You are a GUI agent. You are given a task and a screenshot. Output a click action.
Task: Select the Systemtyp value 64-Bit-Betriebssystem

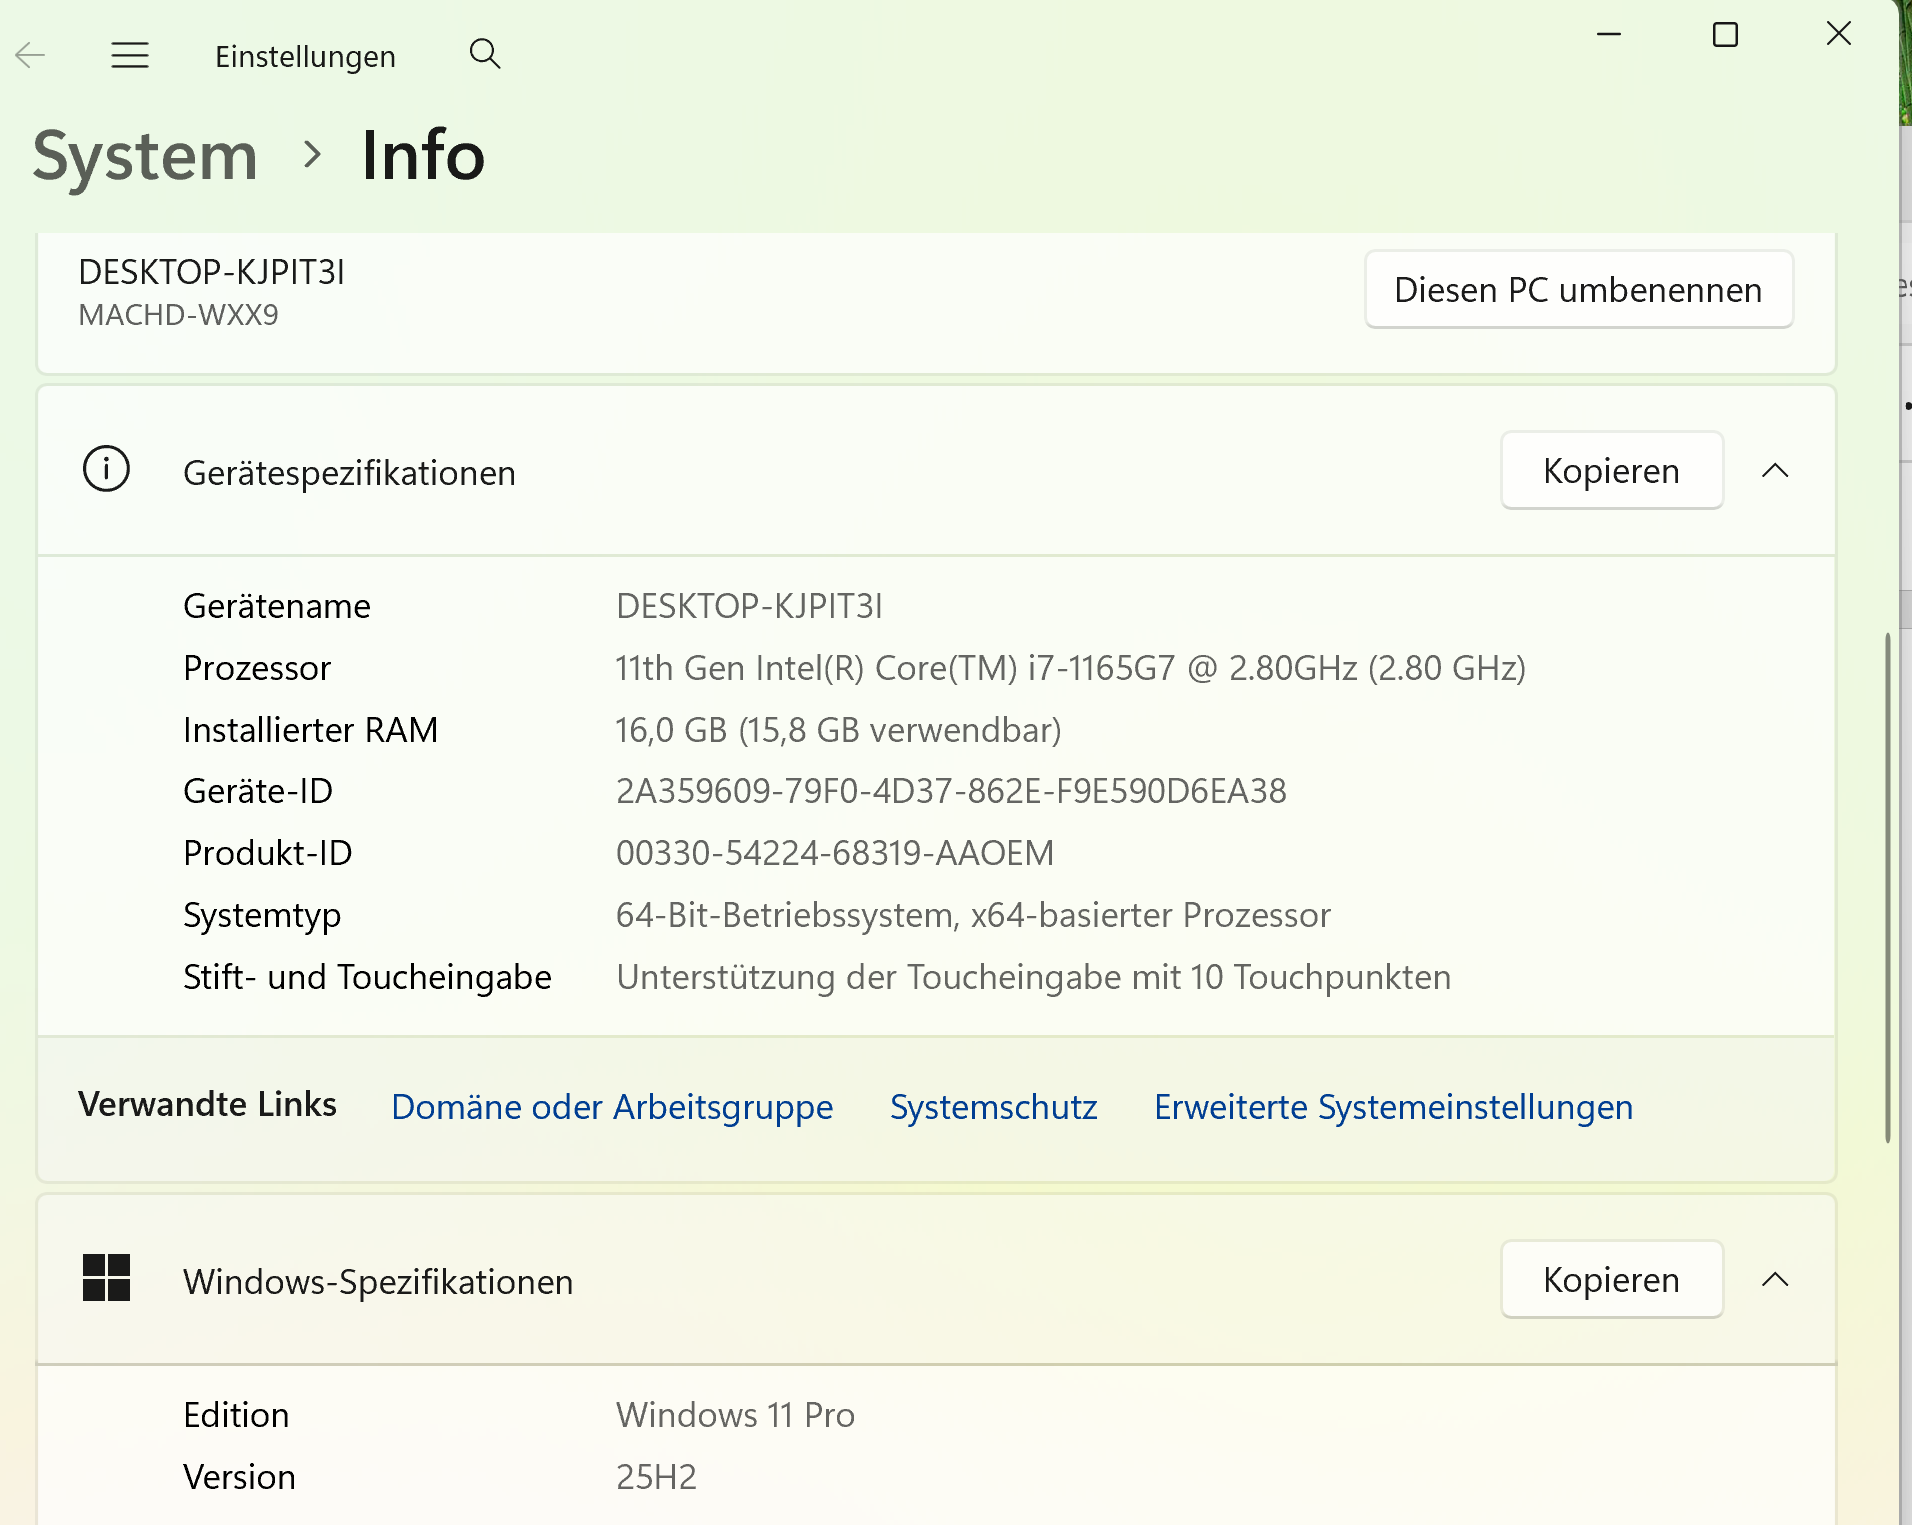[x=973, y=915]
